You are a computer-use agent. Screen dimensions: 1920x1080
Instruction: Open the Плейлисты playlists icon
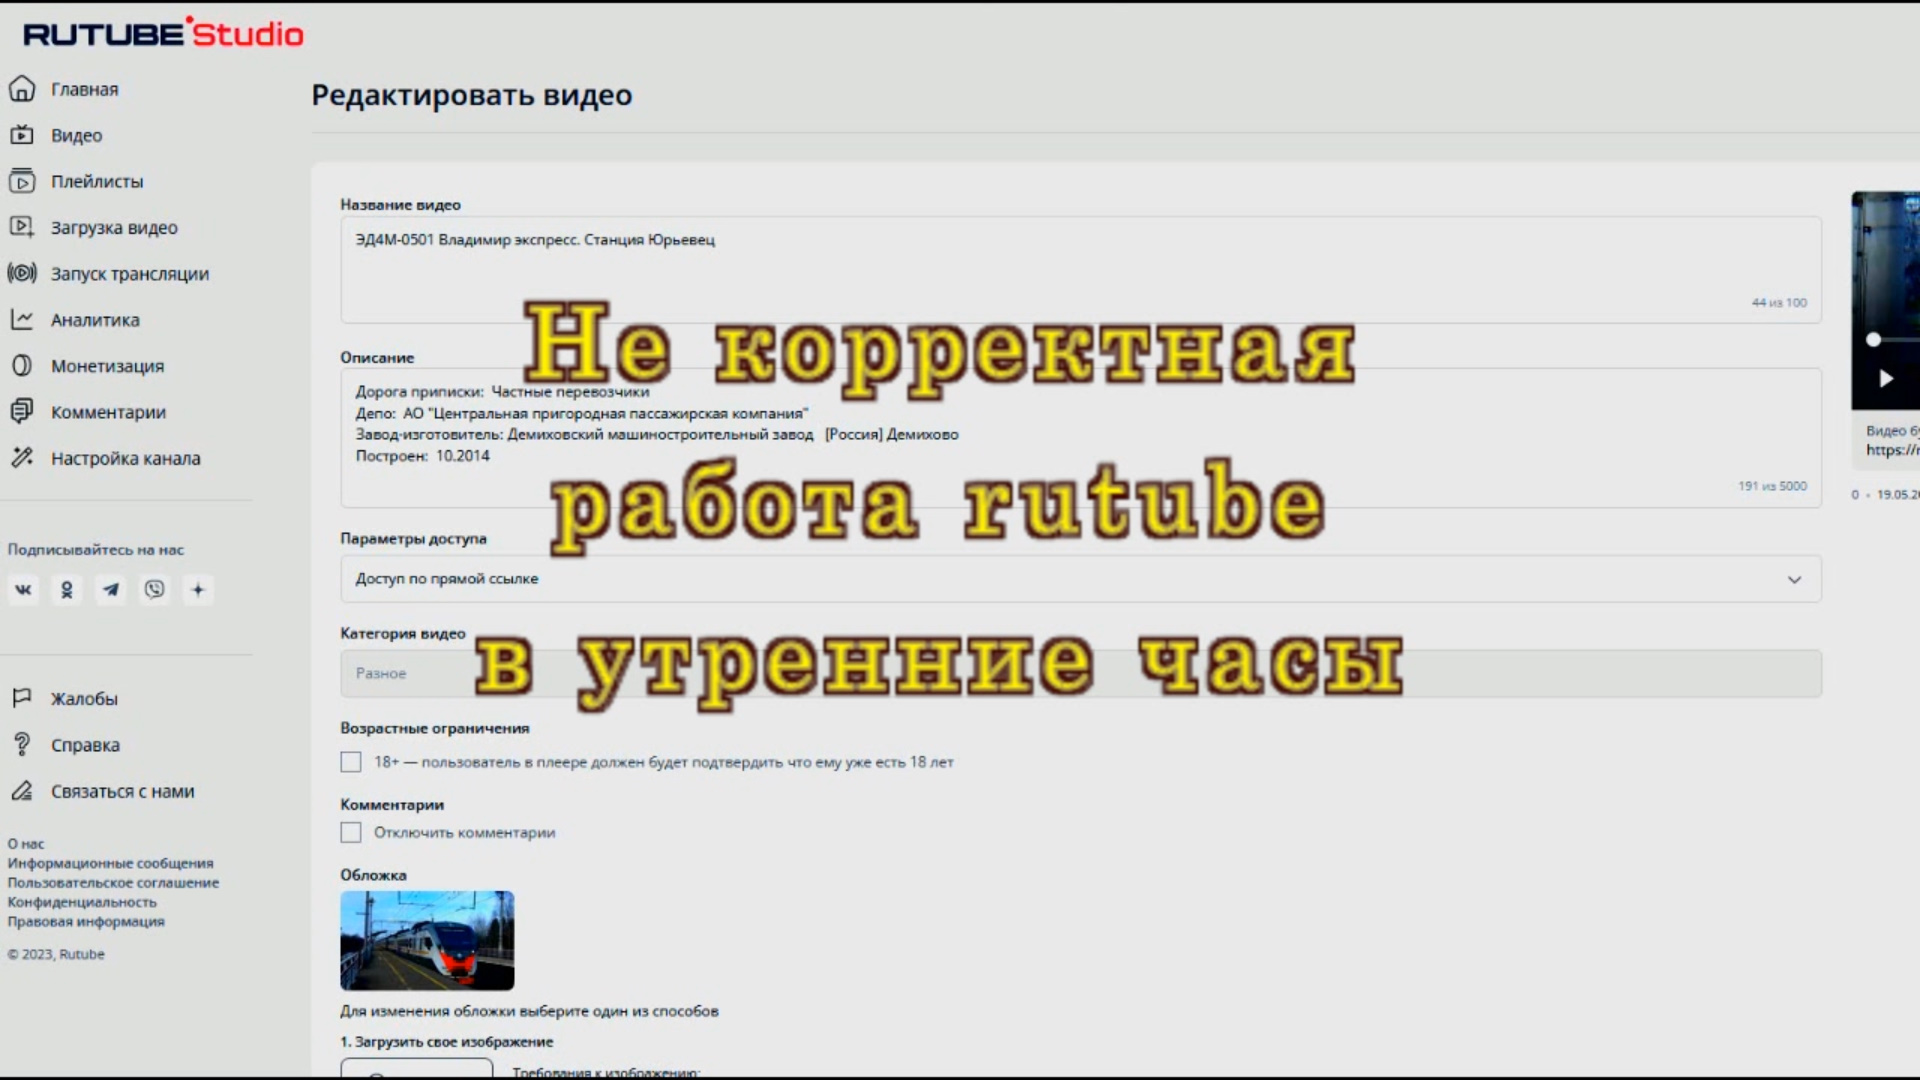point(22,181)
